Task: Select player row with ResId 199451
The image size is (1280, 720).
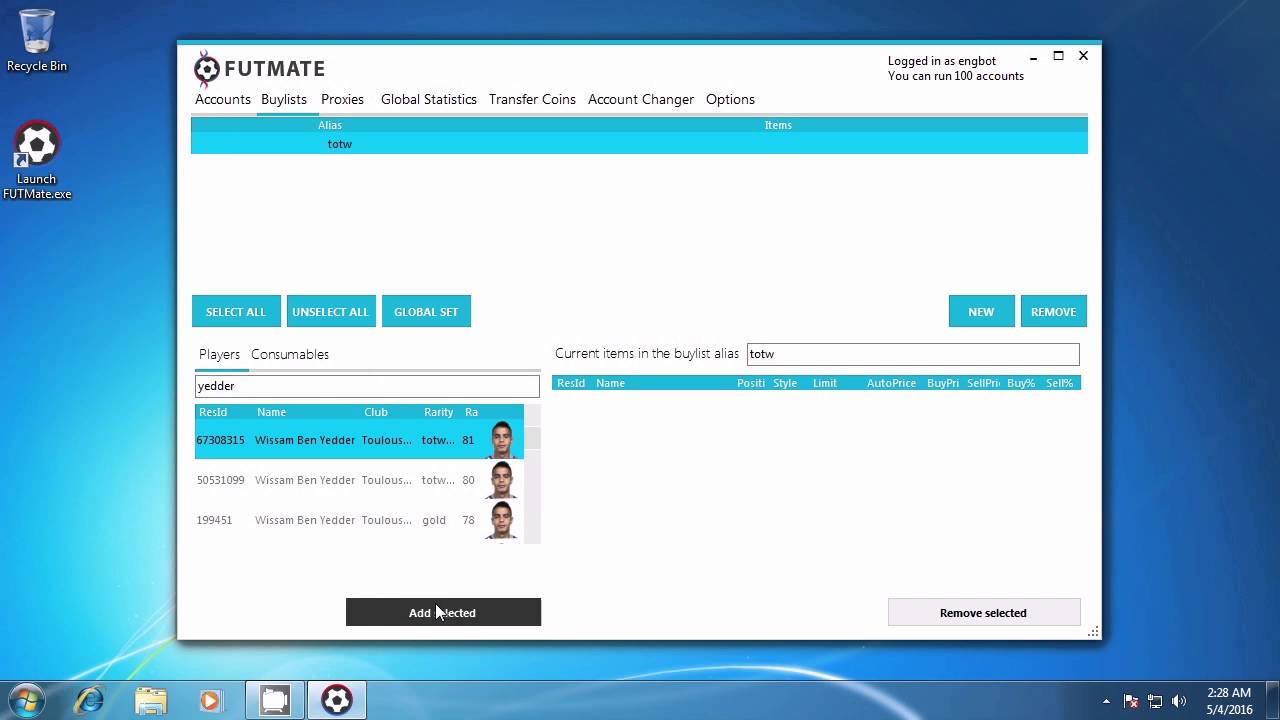Action: [x=359, y=520]
